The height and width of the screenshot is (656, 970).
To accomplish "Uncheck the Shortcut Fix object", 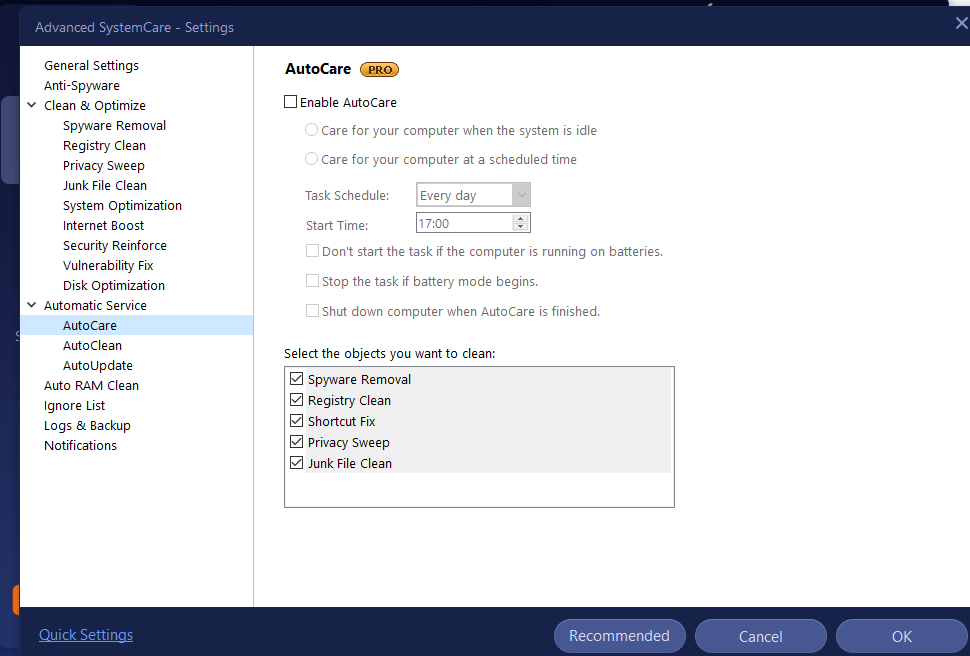I will pyautogui.click(x=297, y=422).
